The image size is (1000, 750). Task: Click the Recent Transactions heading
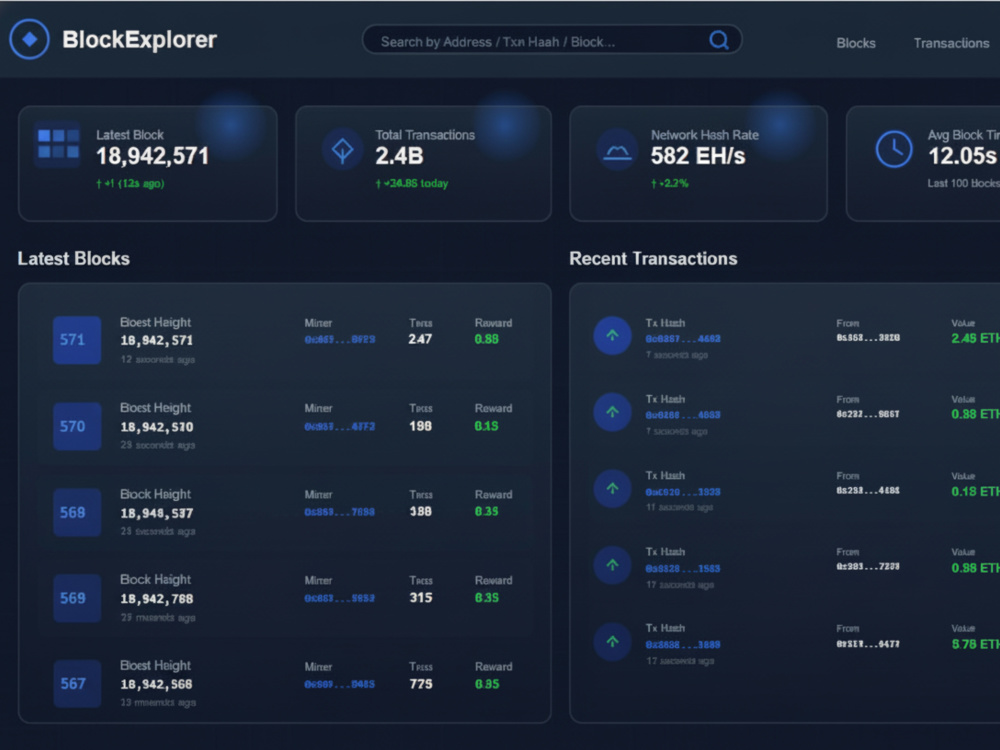click(653, 258)
